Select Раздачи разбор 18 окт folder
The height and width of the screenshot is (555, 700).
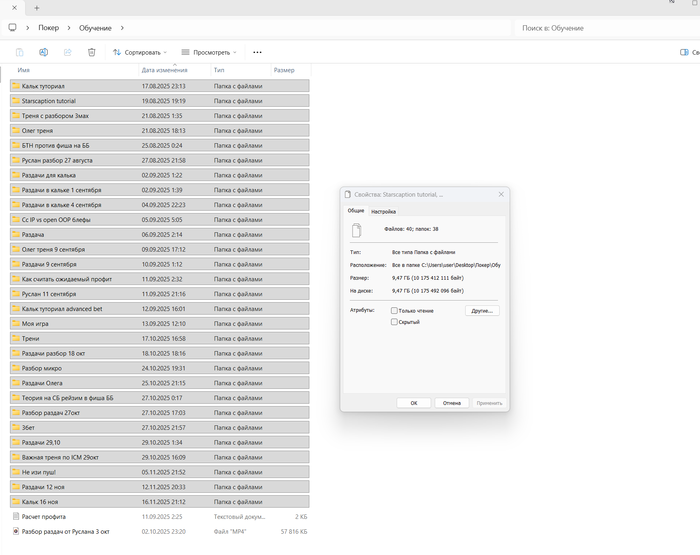[159, 353]
